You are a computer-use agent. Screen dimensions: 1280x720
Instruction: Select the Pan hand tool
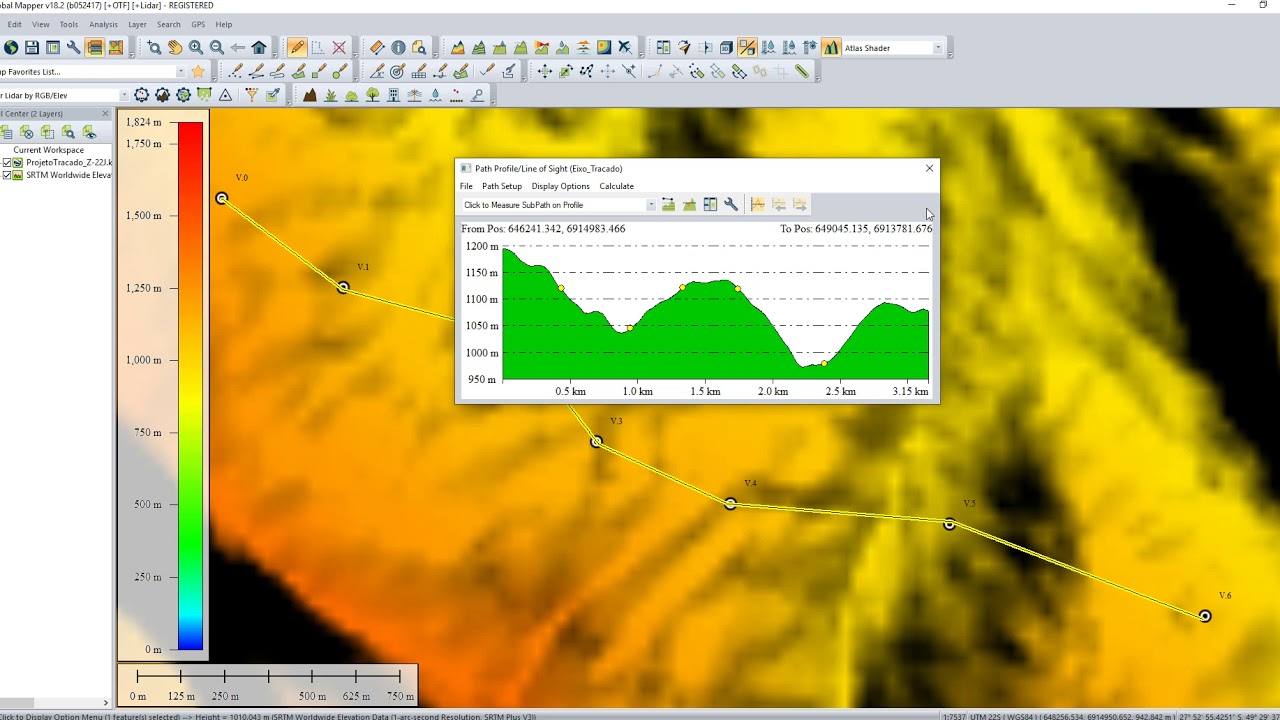point(175,47)
